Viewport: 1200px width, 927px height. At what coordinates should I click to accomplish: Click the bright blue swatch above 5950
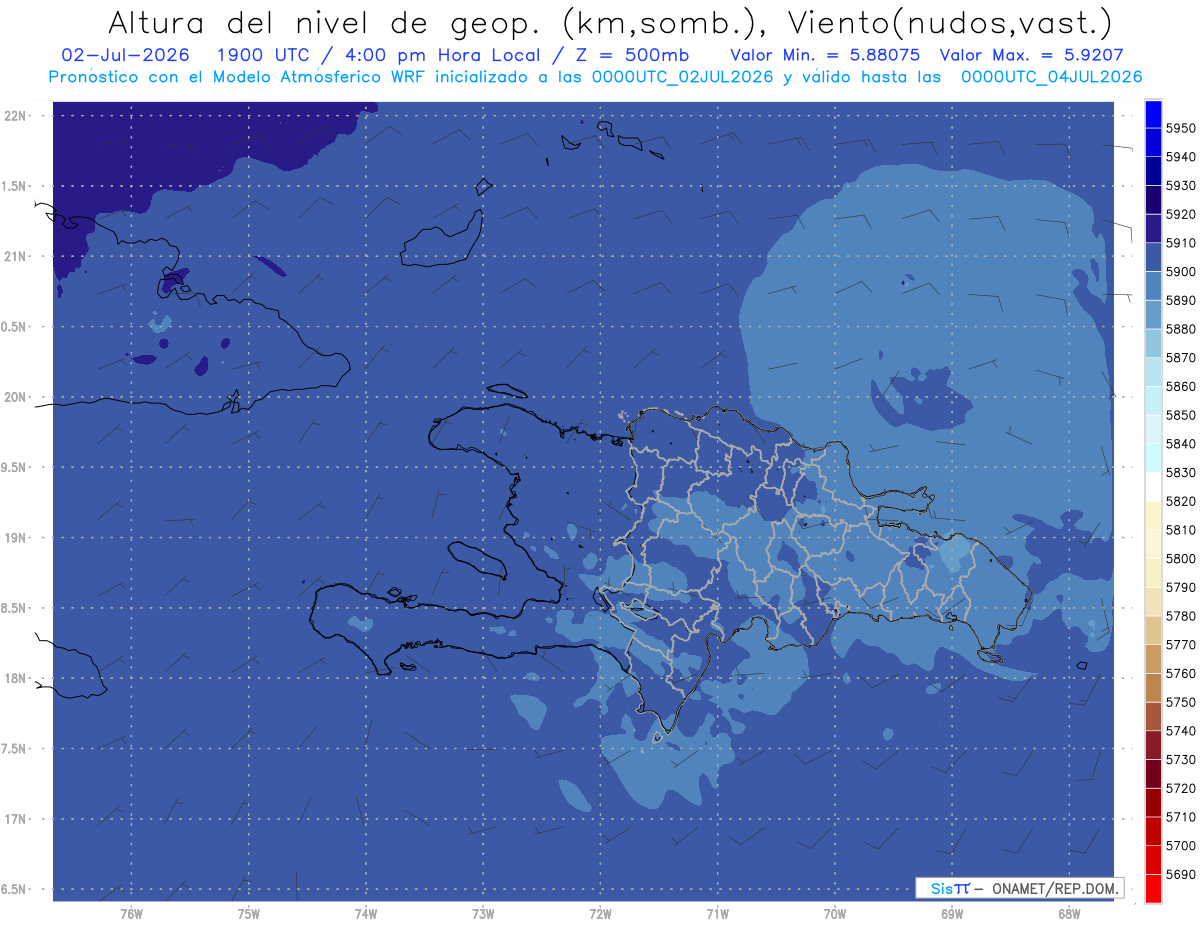point(1152,114)
